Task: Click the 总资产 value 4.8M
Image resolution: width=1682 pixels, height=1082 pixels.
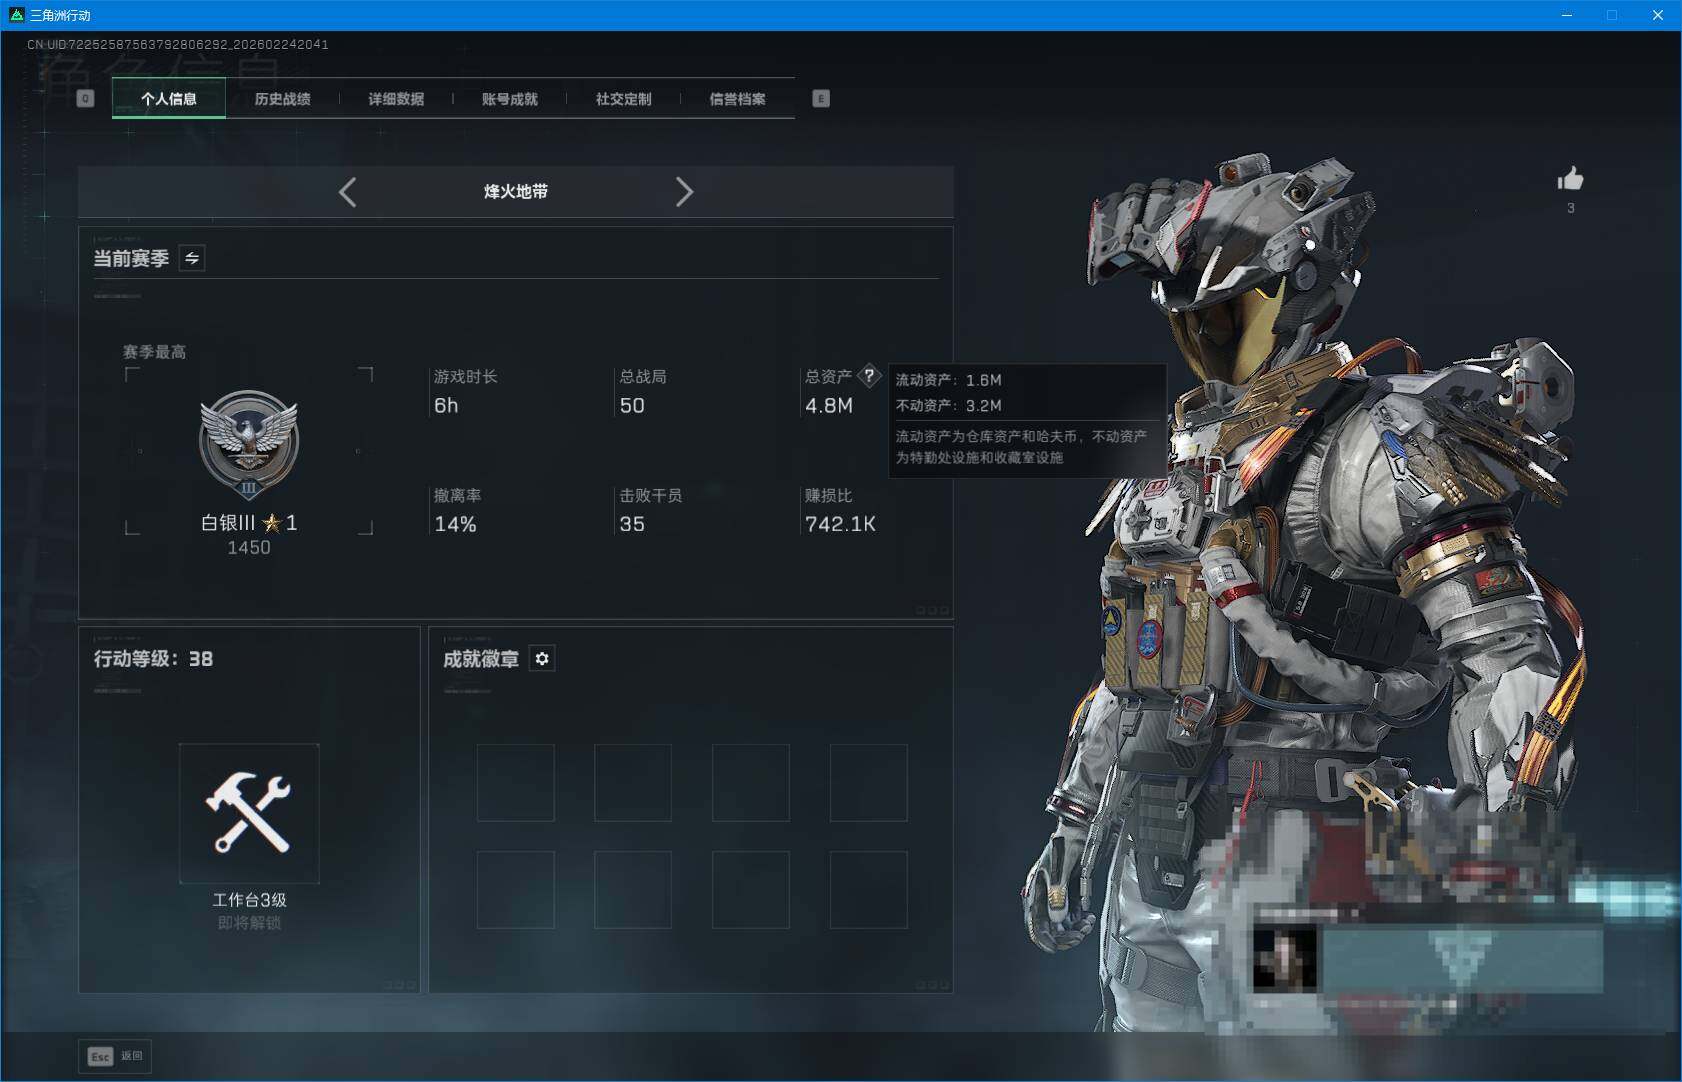Action: [x=829, y=405]
